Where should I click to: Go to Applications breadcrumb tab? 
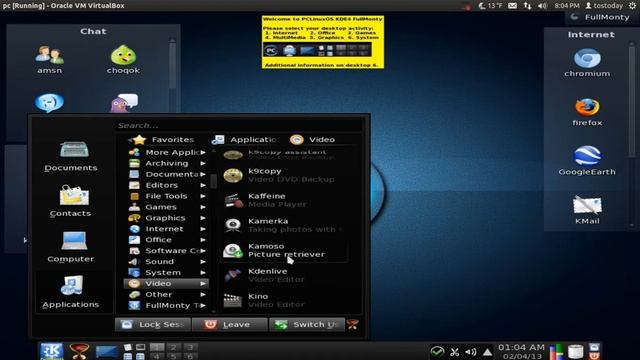pyautogui.click(x=245, y=140)
